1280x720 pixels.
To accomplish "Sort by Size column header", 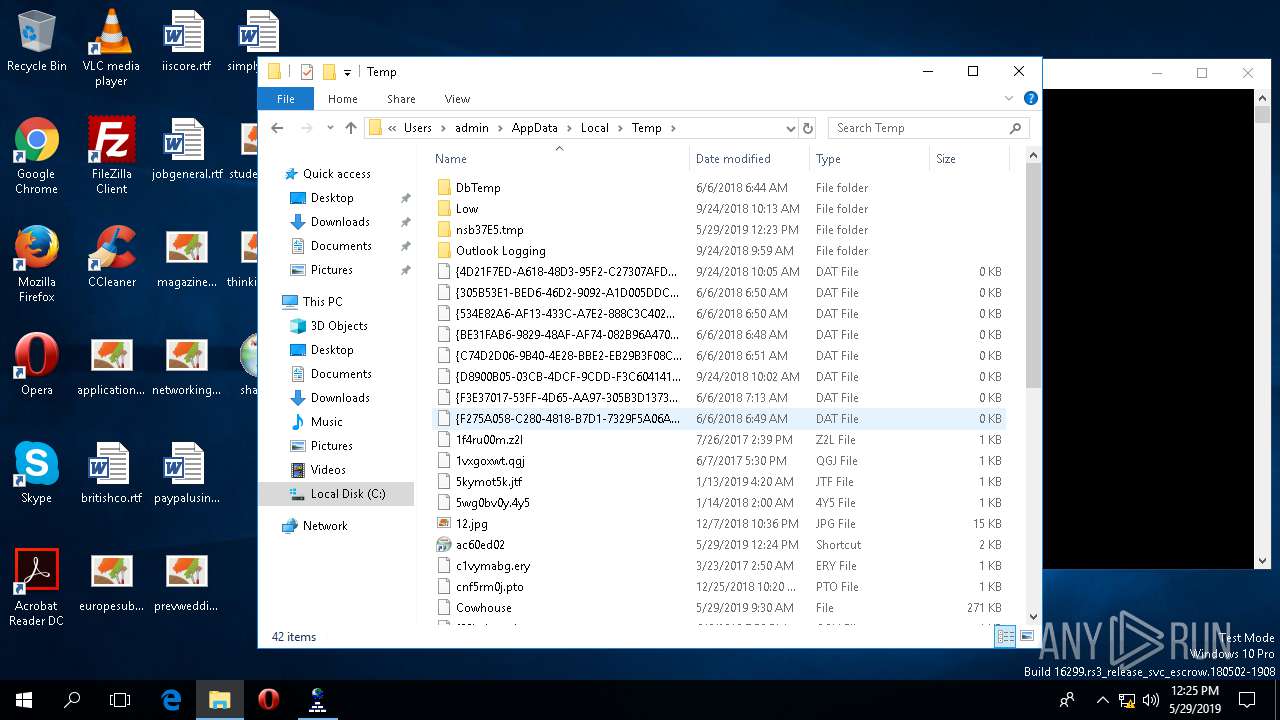I will [969, 158].
